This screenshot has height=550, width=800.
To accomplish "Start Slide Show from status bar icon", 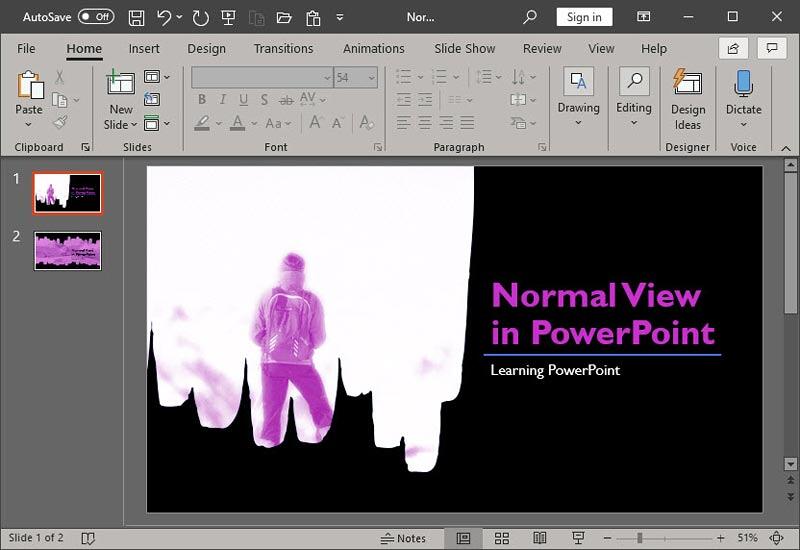I will (x=578, y=538).
